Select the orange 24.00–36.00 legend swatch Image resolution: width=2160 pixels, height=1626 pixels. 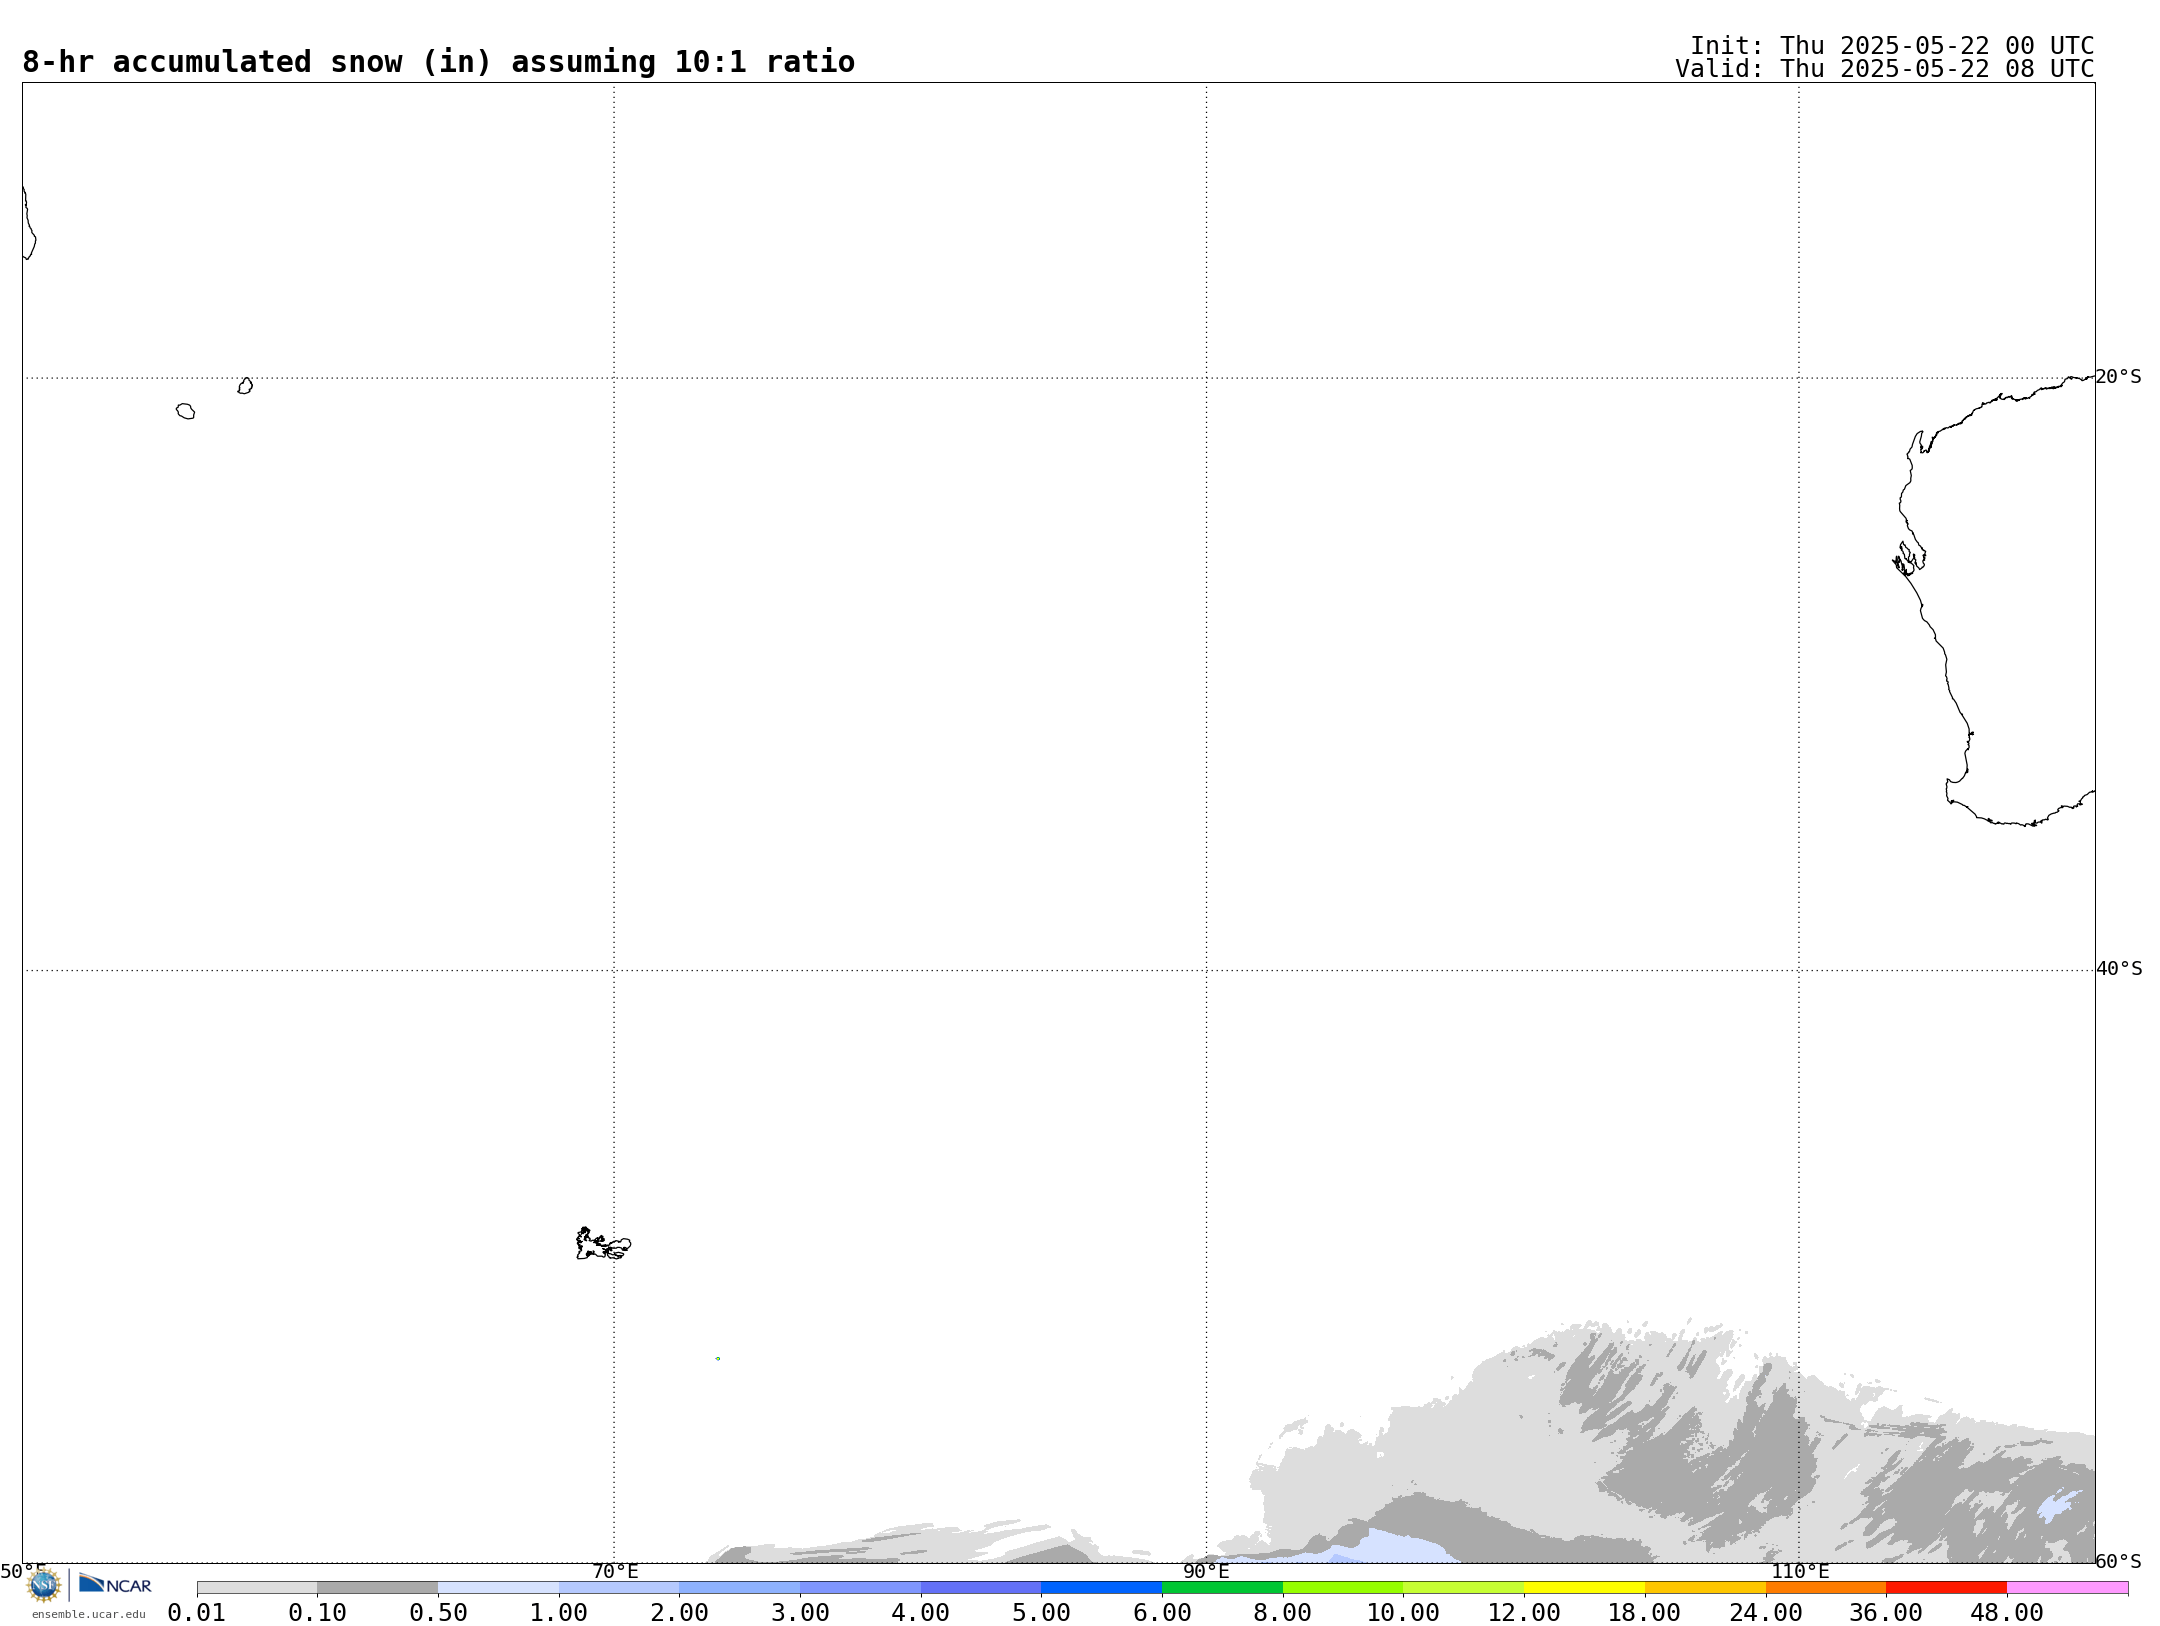[1826, 1588]
